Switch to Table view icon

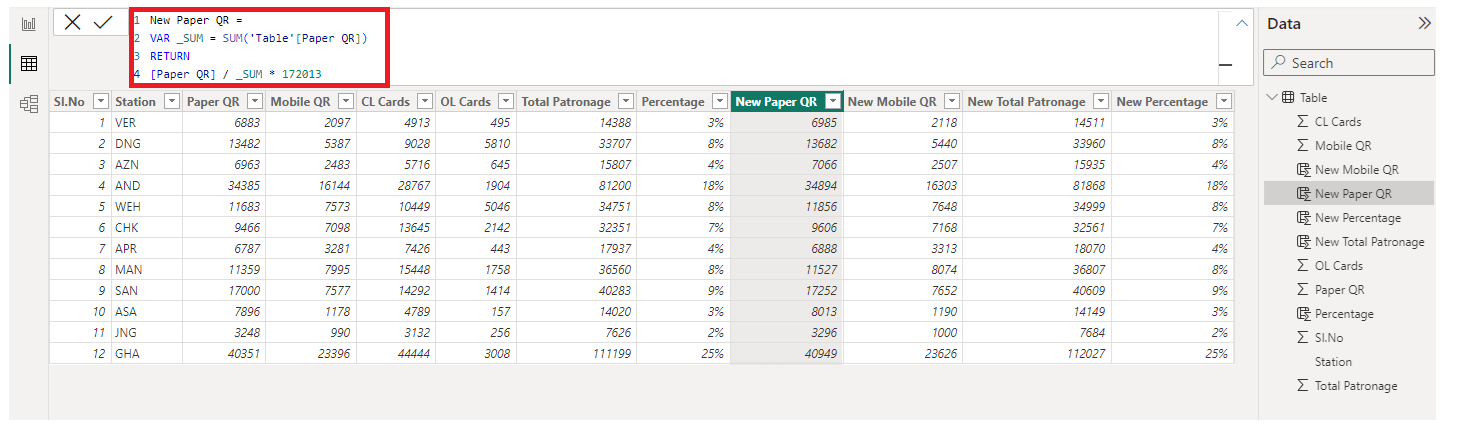(28, 63)
